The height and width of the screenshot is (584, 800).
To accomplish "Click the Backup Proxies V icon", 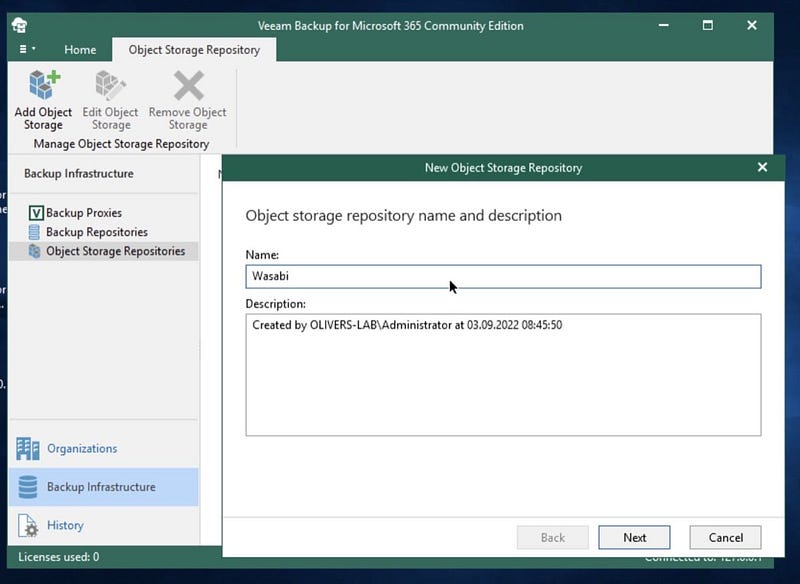I will 36,213.
